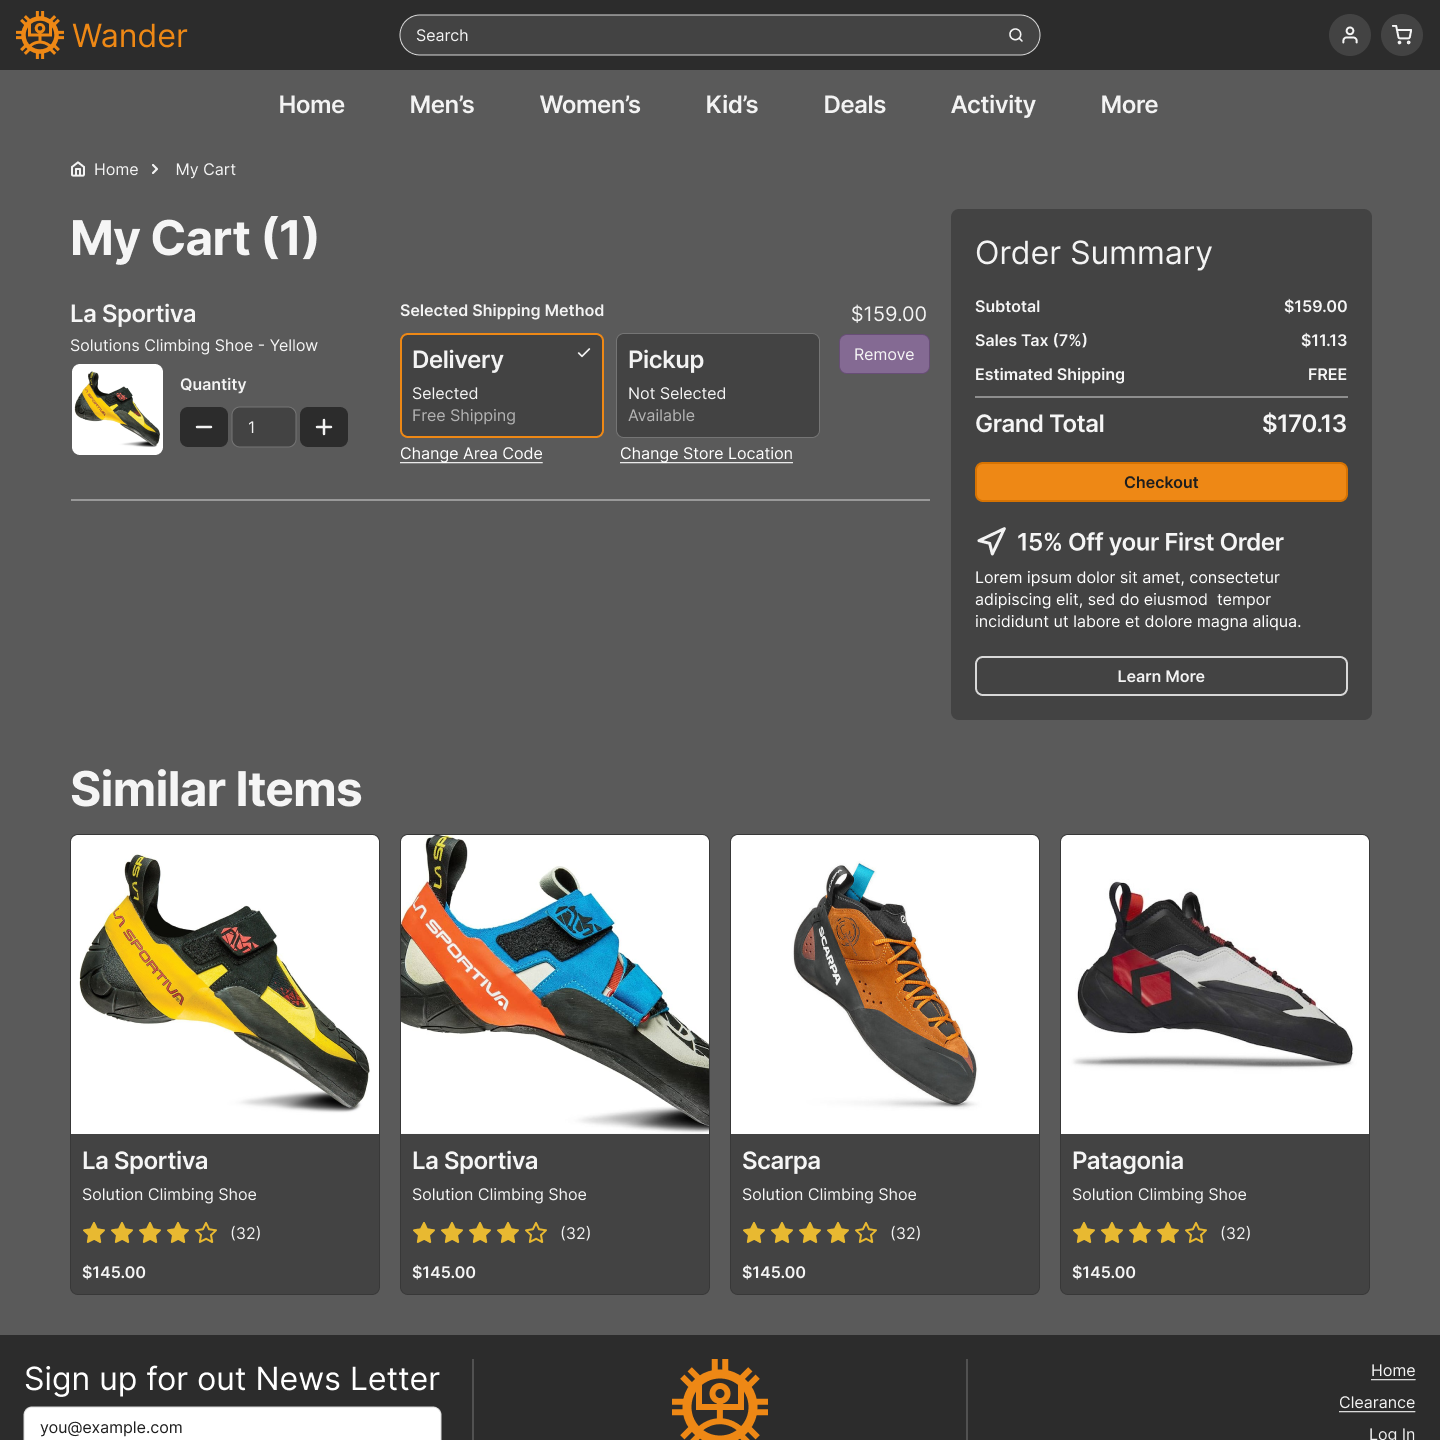
Task: Select the Delivery shipping option
Action: 502,385
